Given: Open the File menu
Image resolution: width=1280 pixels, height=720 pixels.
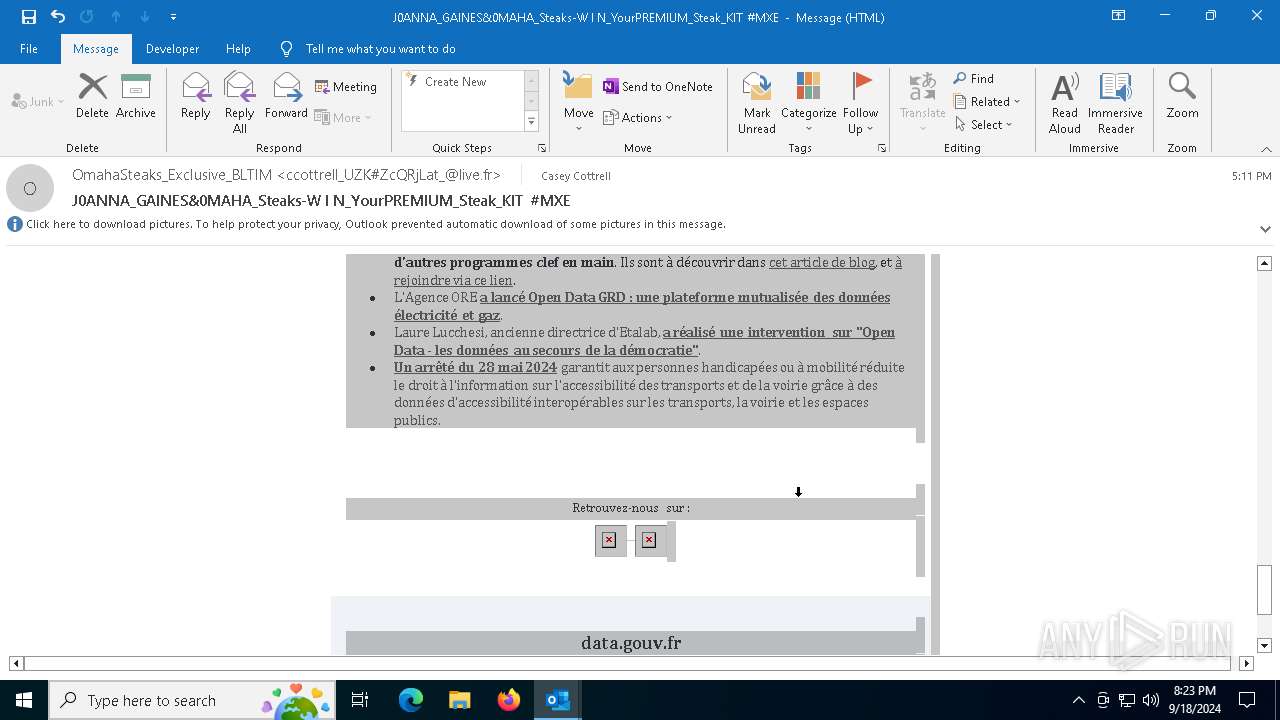Looking at the screenshot, I should point(29,49).
